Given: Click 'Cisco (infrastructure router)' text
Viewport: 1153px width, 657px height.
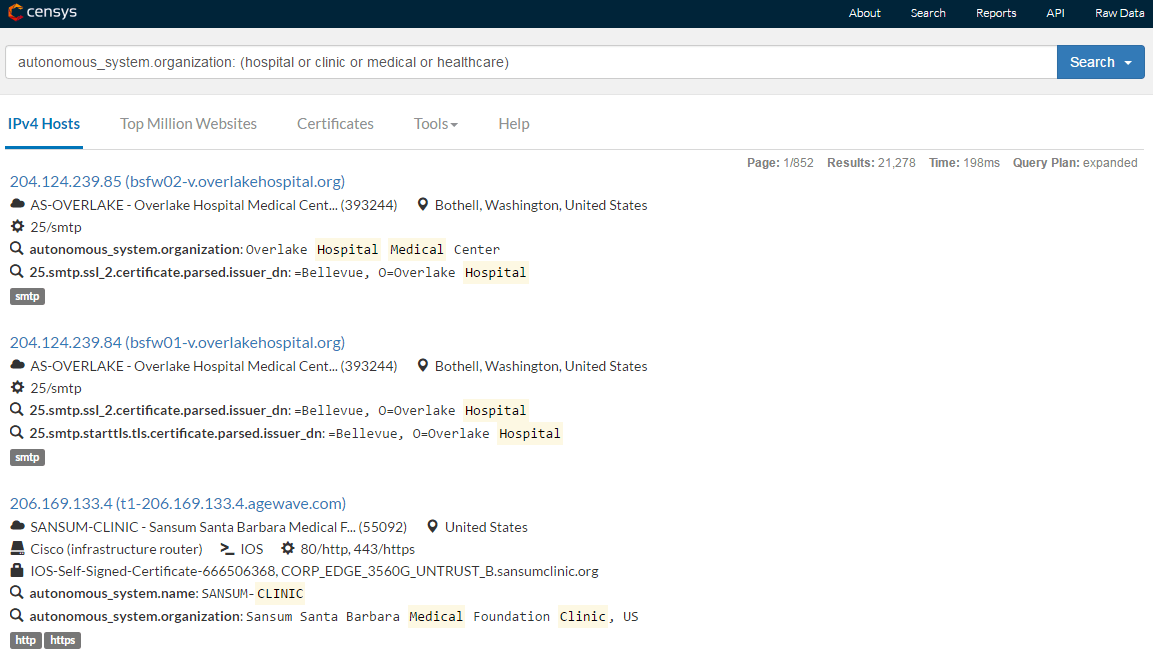Looking at the screenshot, I should [x=116, y=550].
